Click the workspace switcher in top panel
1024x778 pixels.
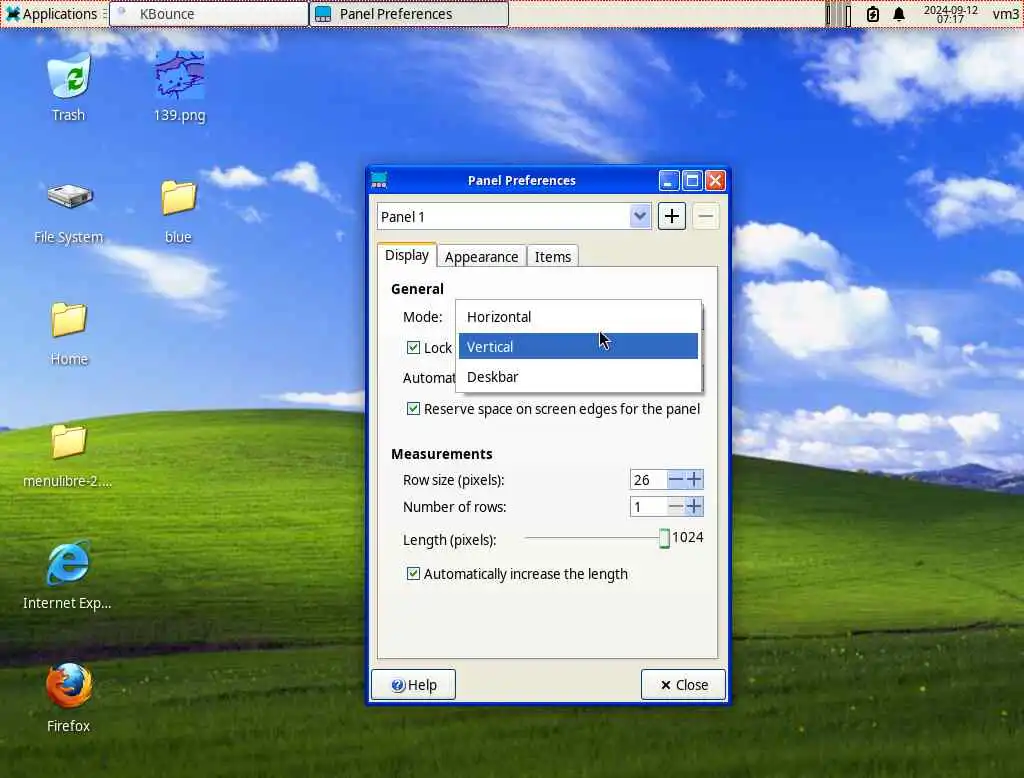point(839,14)
